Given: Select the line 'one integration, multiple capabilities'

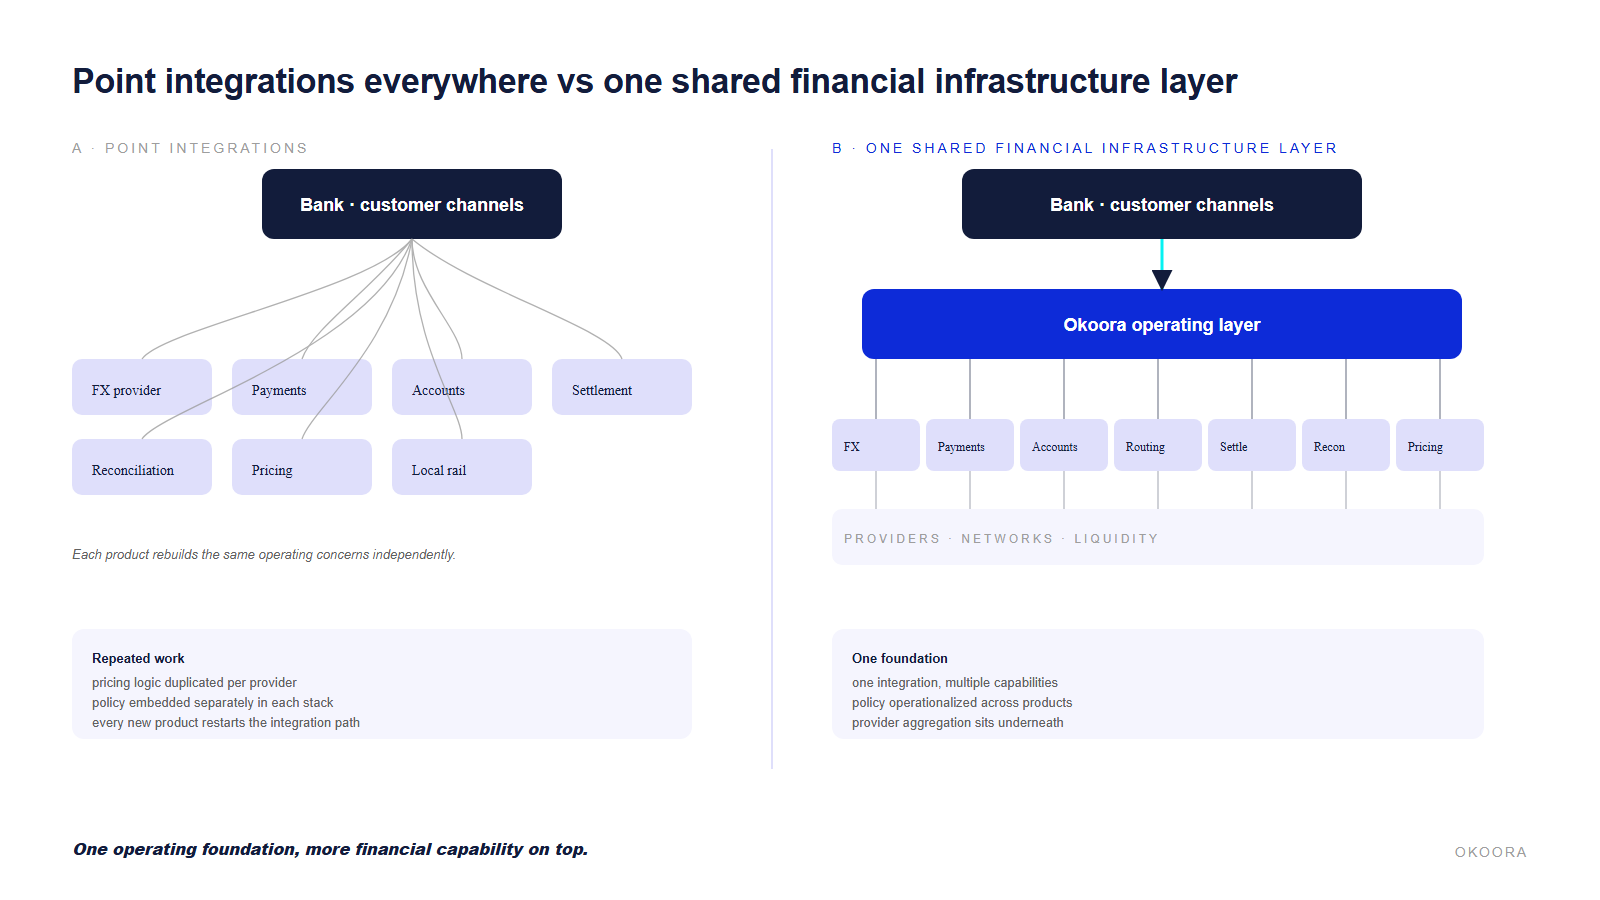Looking at the screenshot, I should (x=955, y=682).
